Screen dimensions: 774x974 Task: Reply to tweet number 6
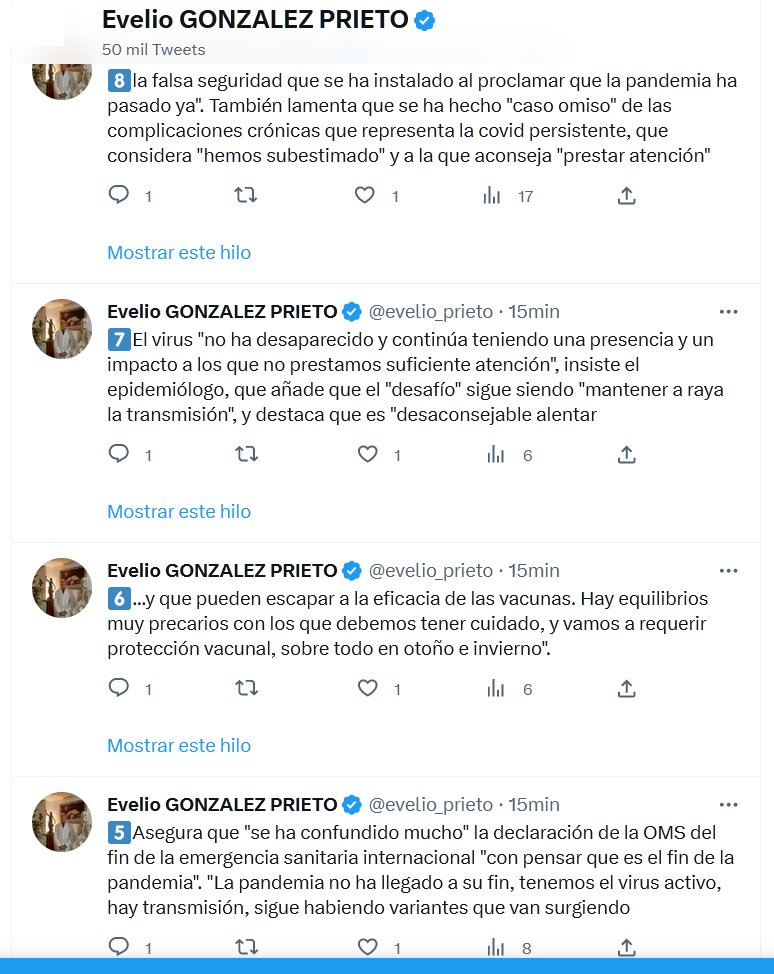[x=119, y=688]
